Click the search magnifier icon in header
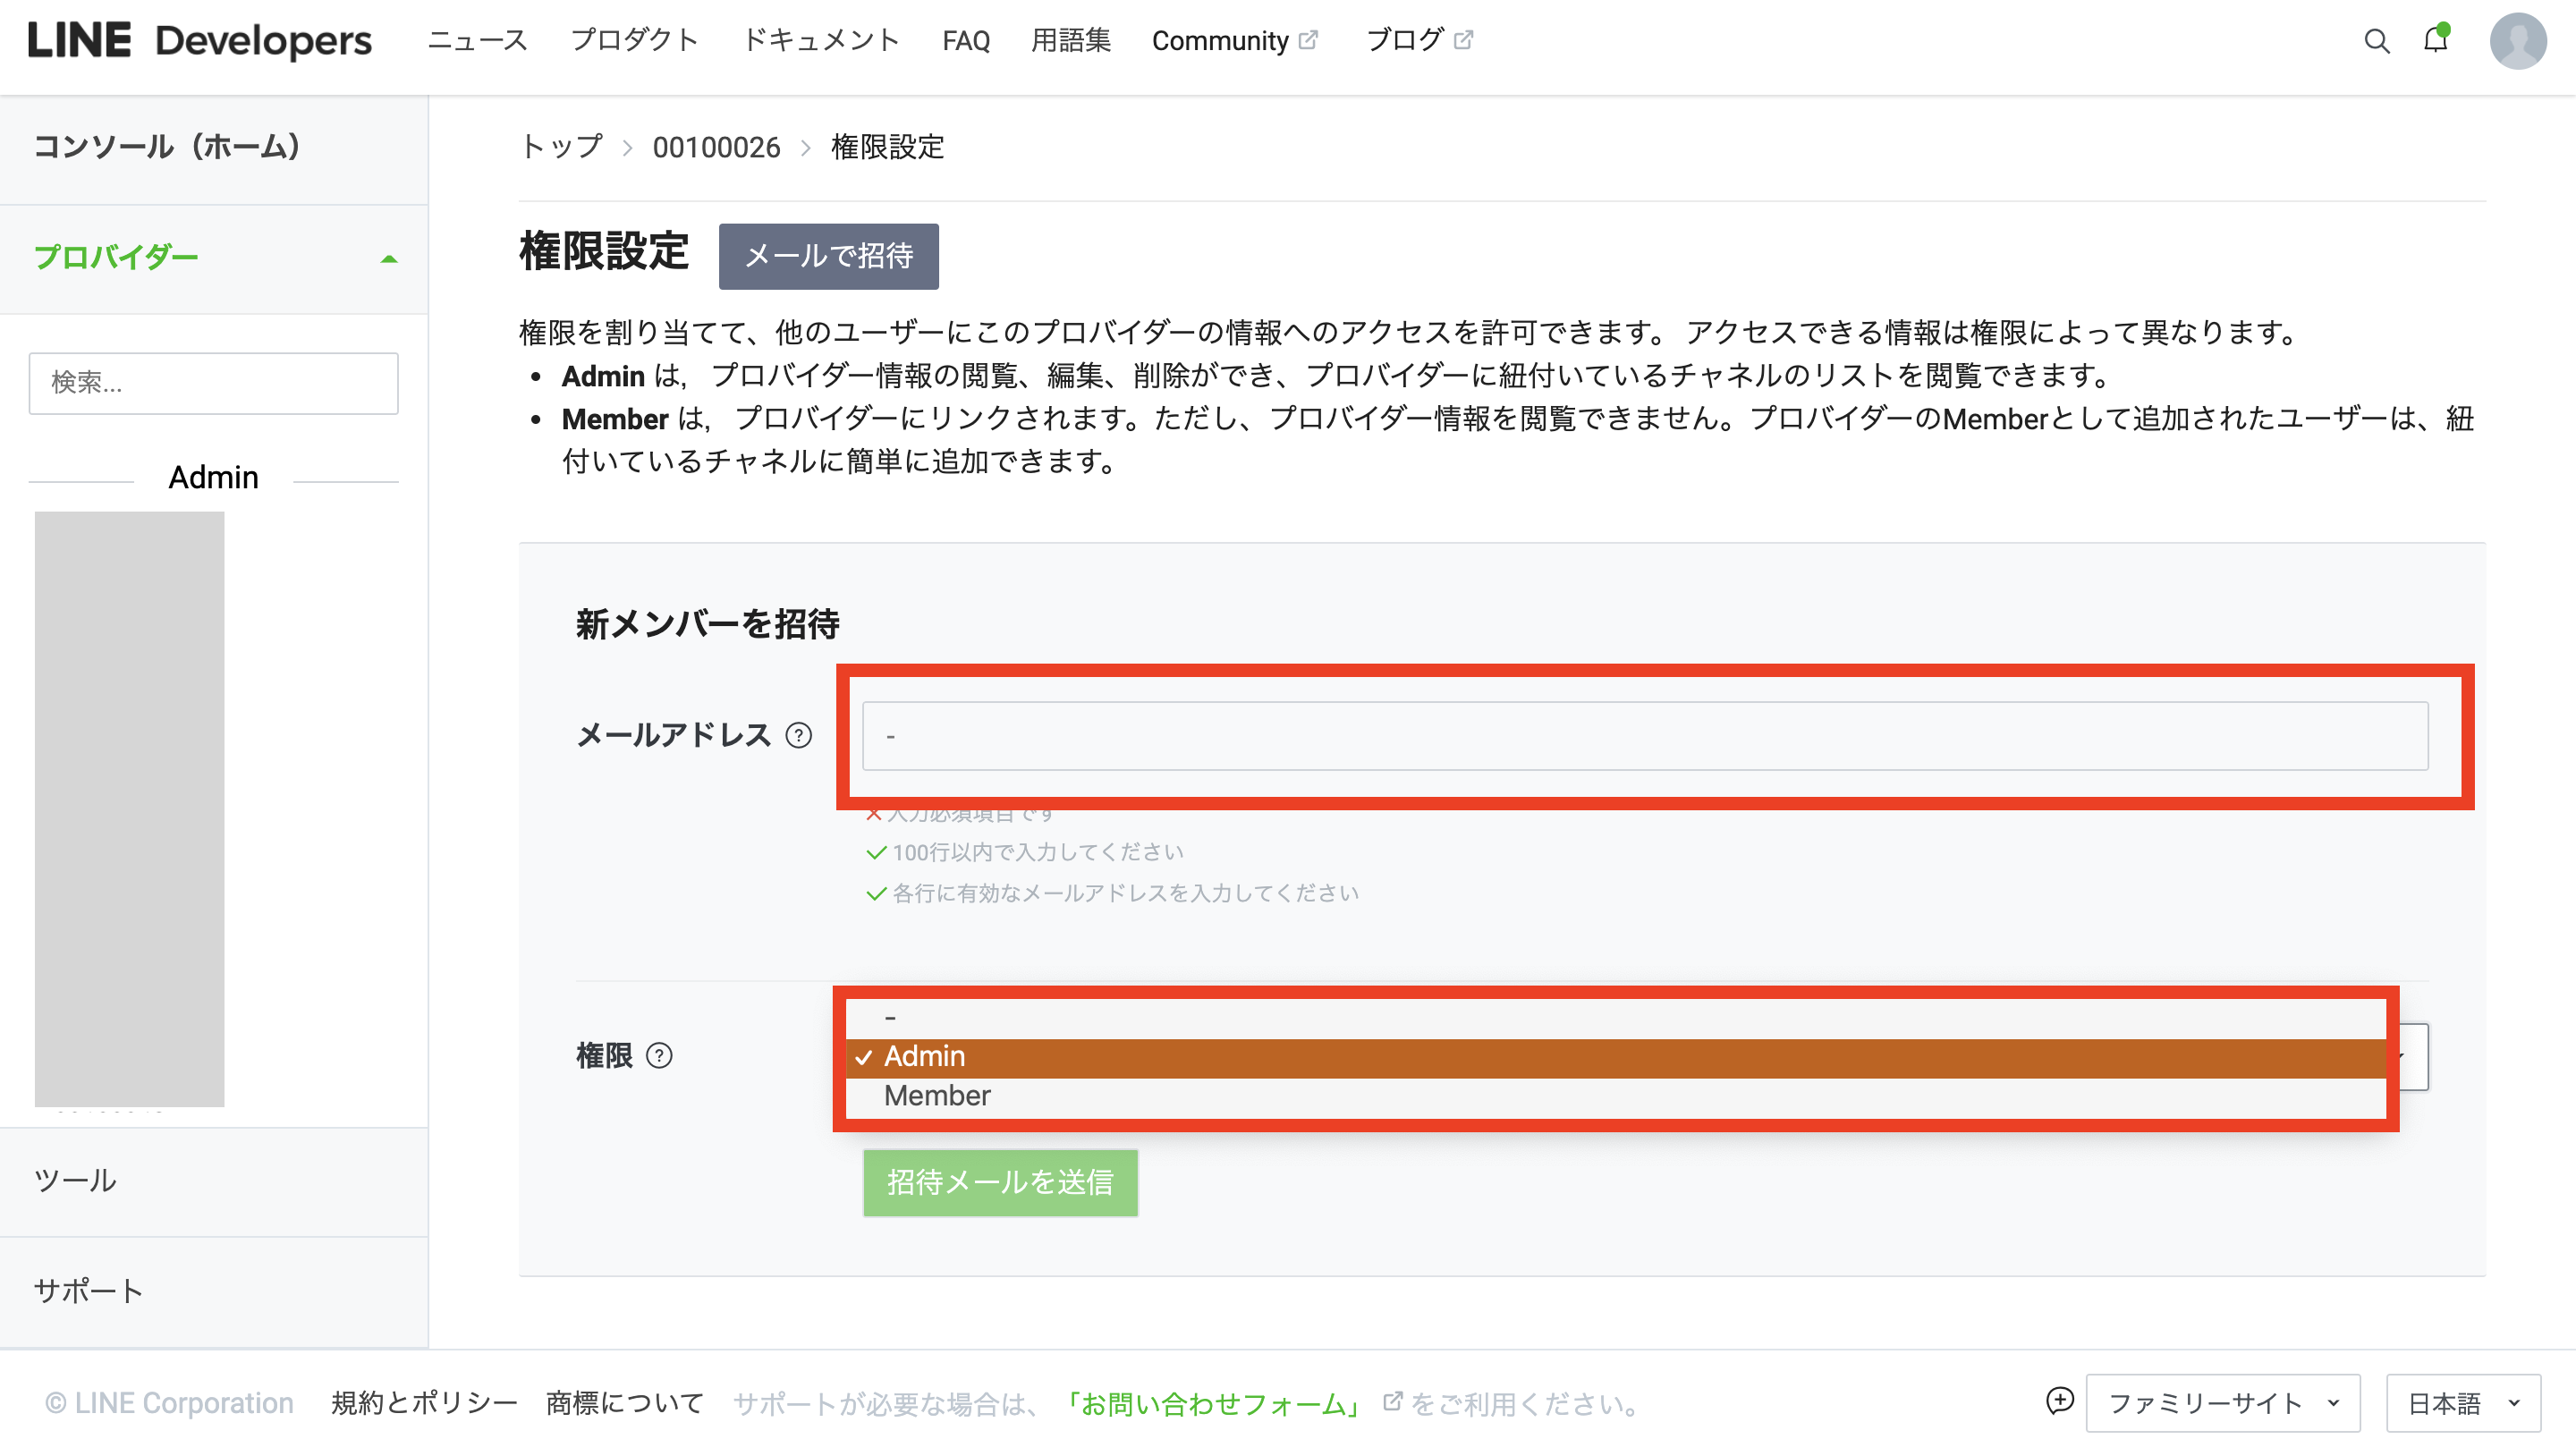This screenshot has height=1456, width=2576. point(2376,41)
